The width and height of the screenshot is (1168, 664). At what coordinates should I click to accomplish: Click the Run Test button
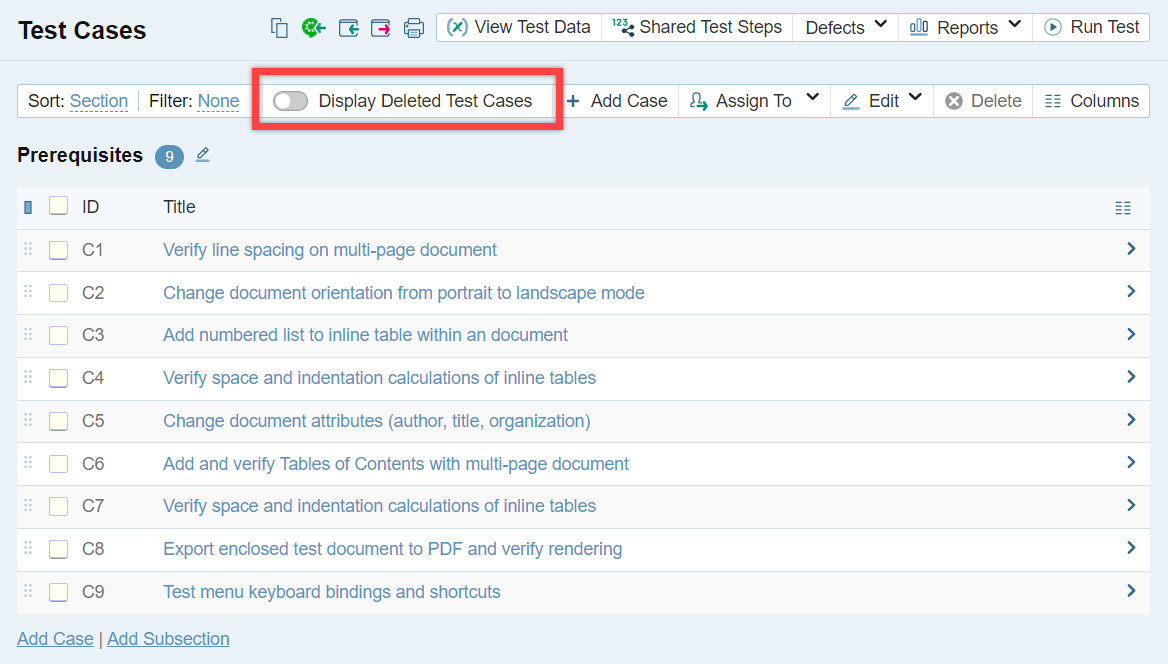(1092, 28)
